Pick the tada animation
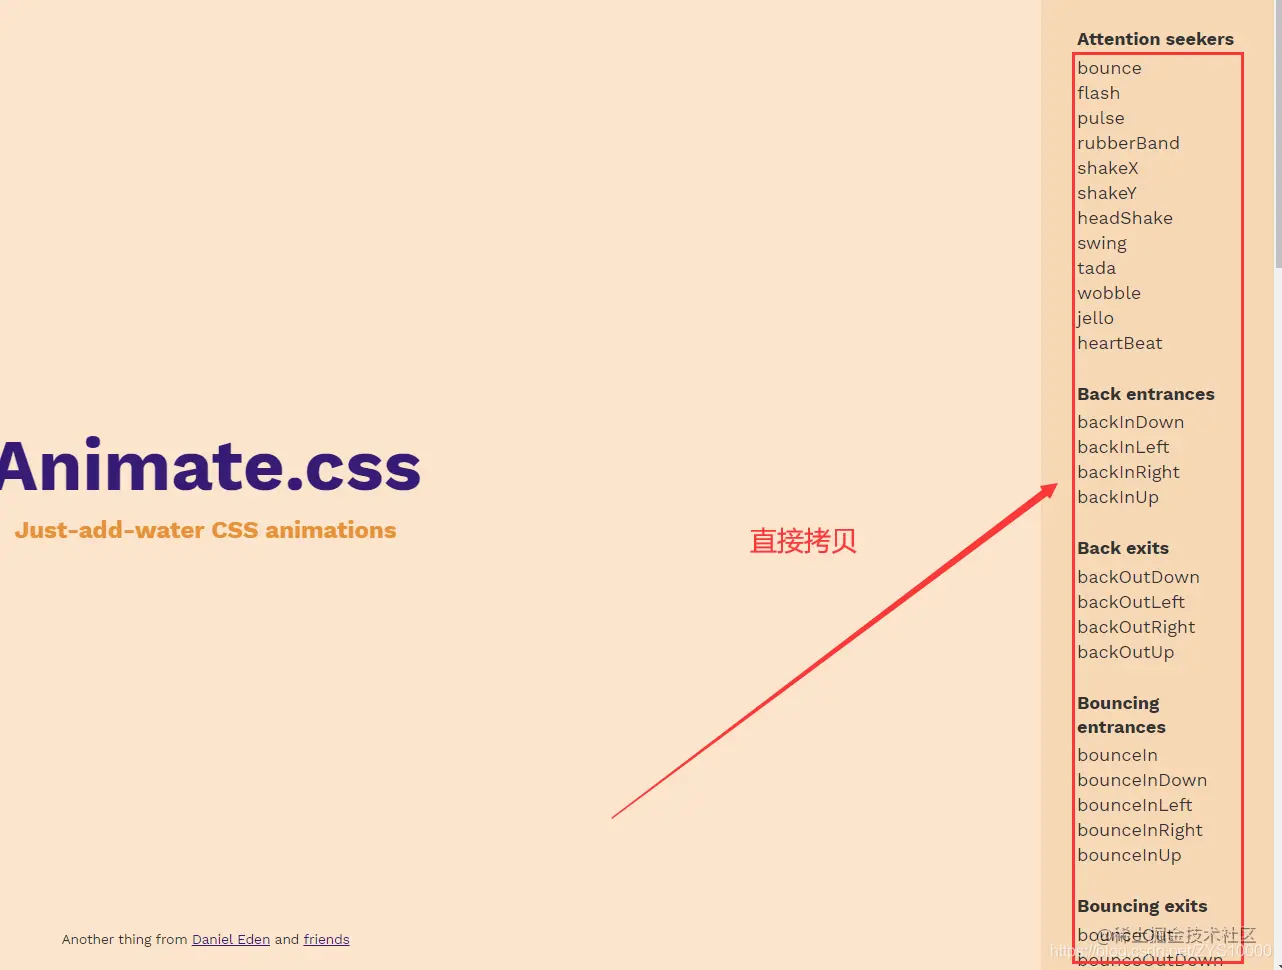 1096,268
